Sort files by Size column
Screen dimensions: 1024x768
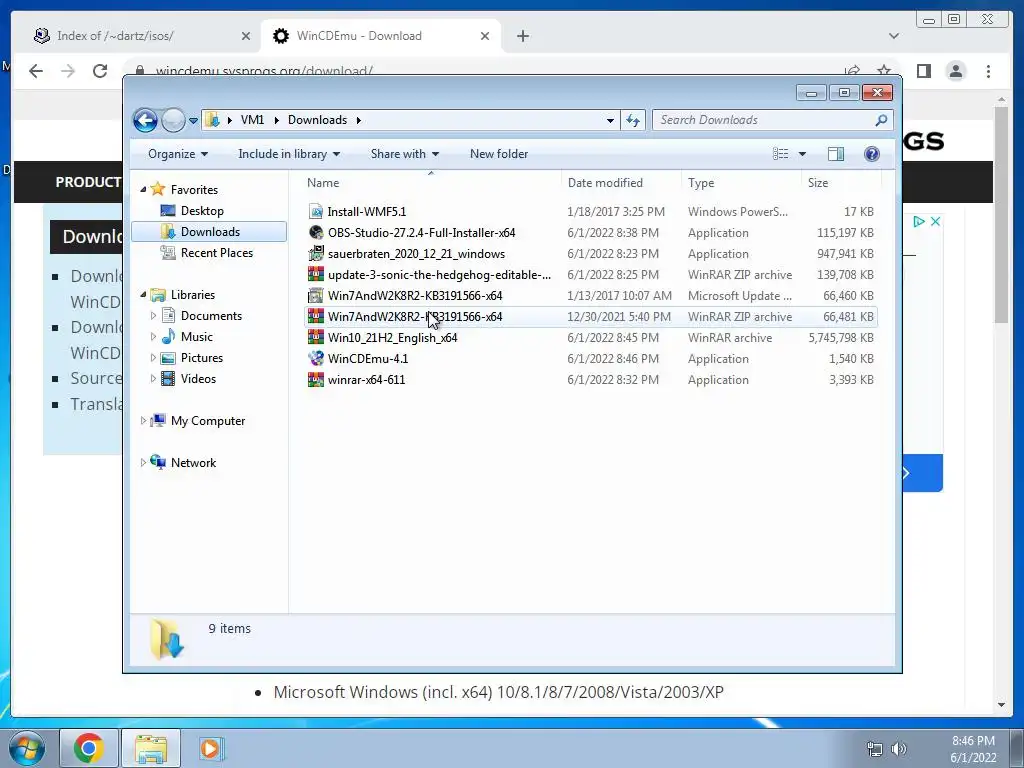tap(841, 183)
